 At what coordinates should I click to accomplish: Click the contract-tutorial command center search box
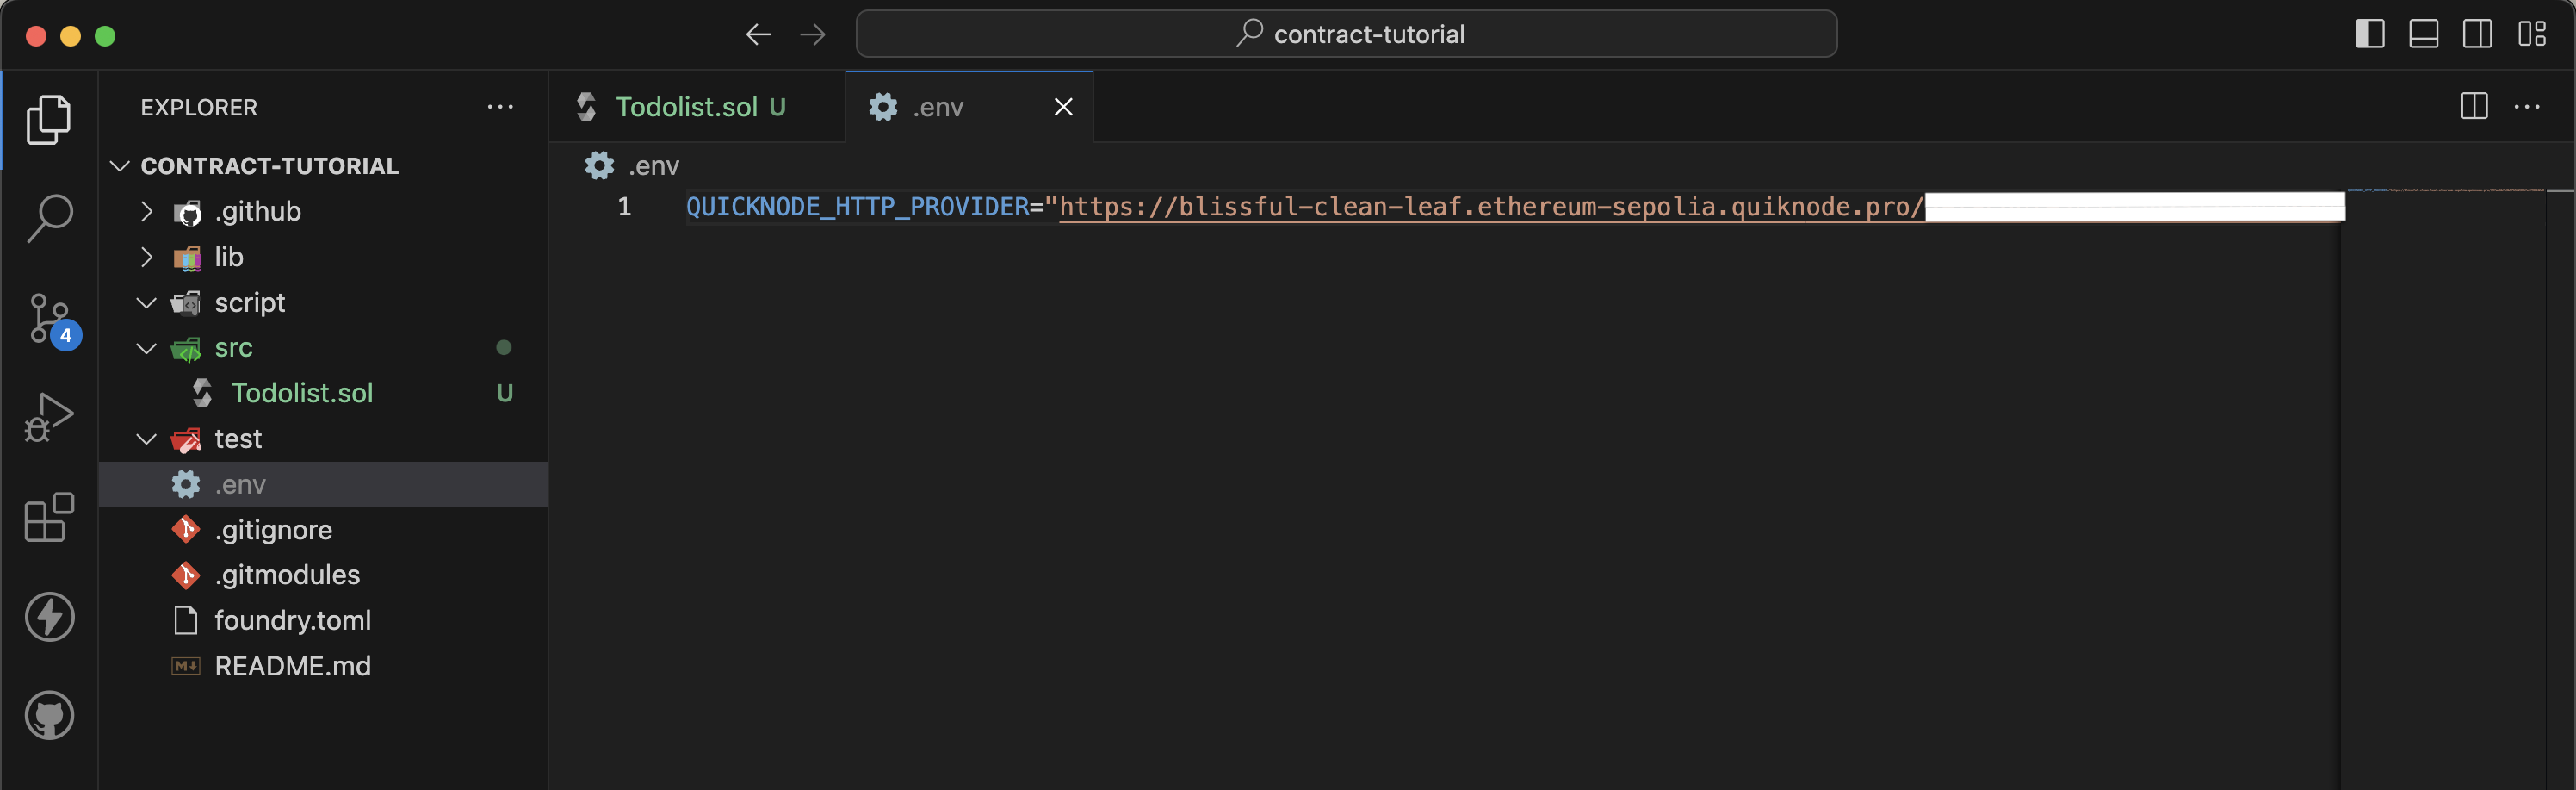pos(1345,34)
